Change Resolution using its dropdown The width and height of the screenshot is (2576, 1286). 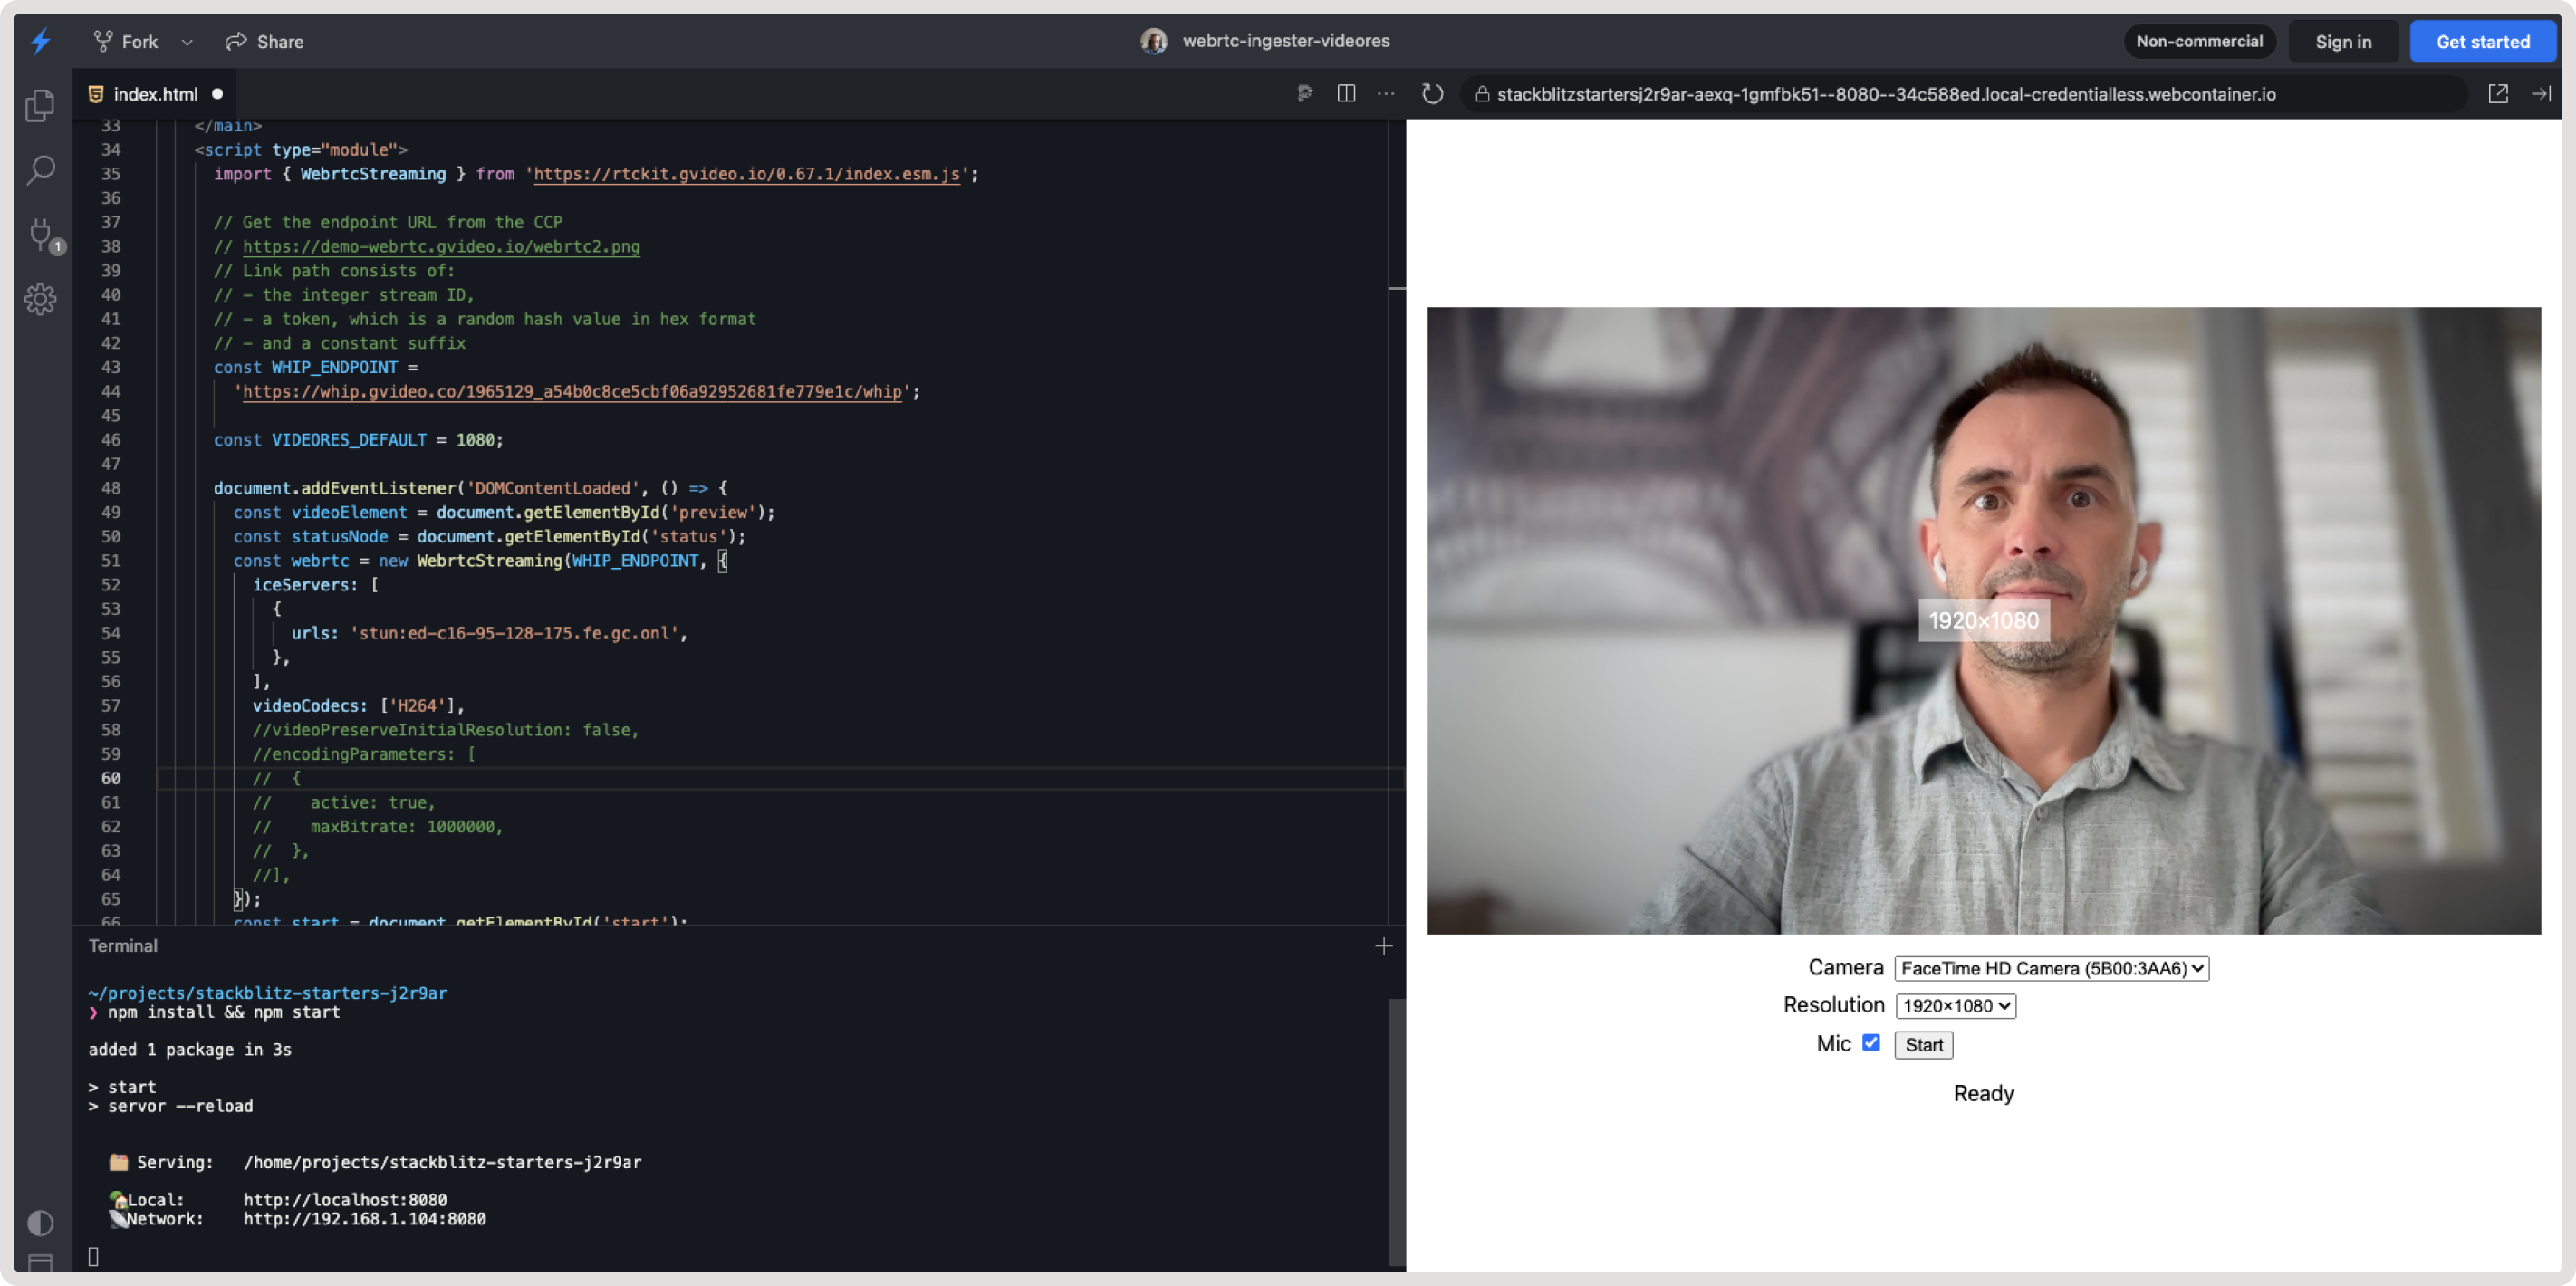1955,1006
